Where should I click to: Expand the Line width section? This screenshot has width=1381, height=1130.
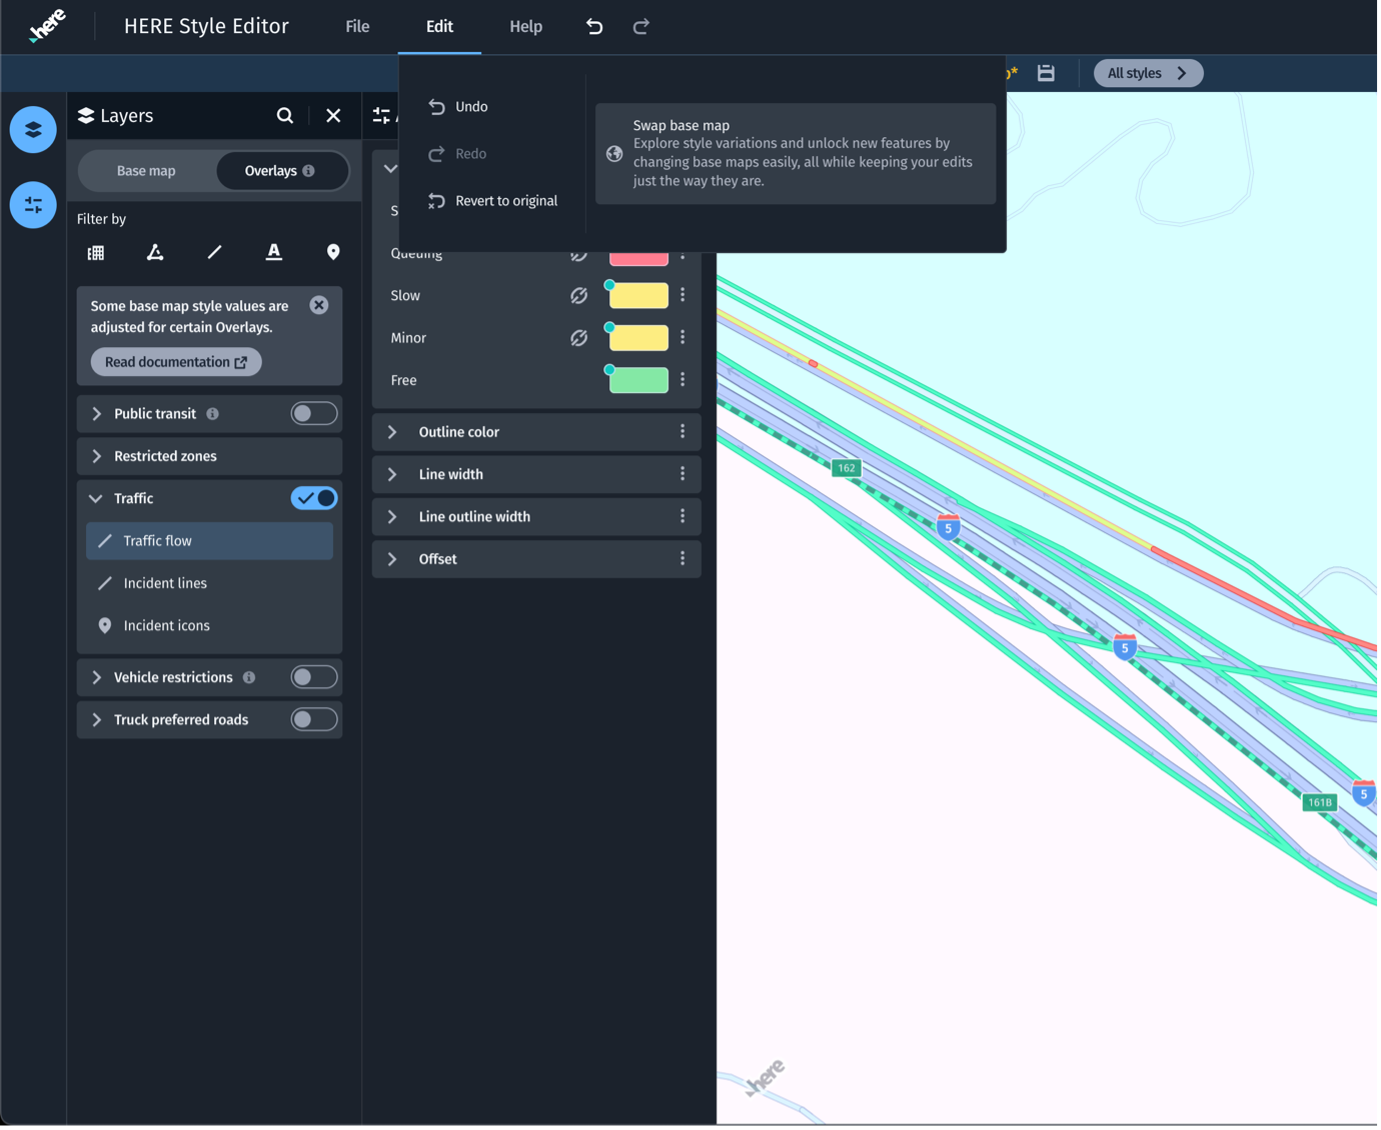pyautogui.click(x=393, y=474)
